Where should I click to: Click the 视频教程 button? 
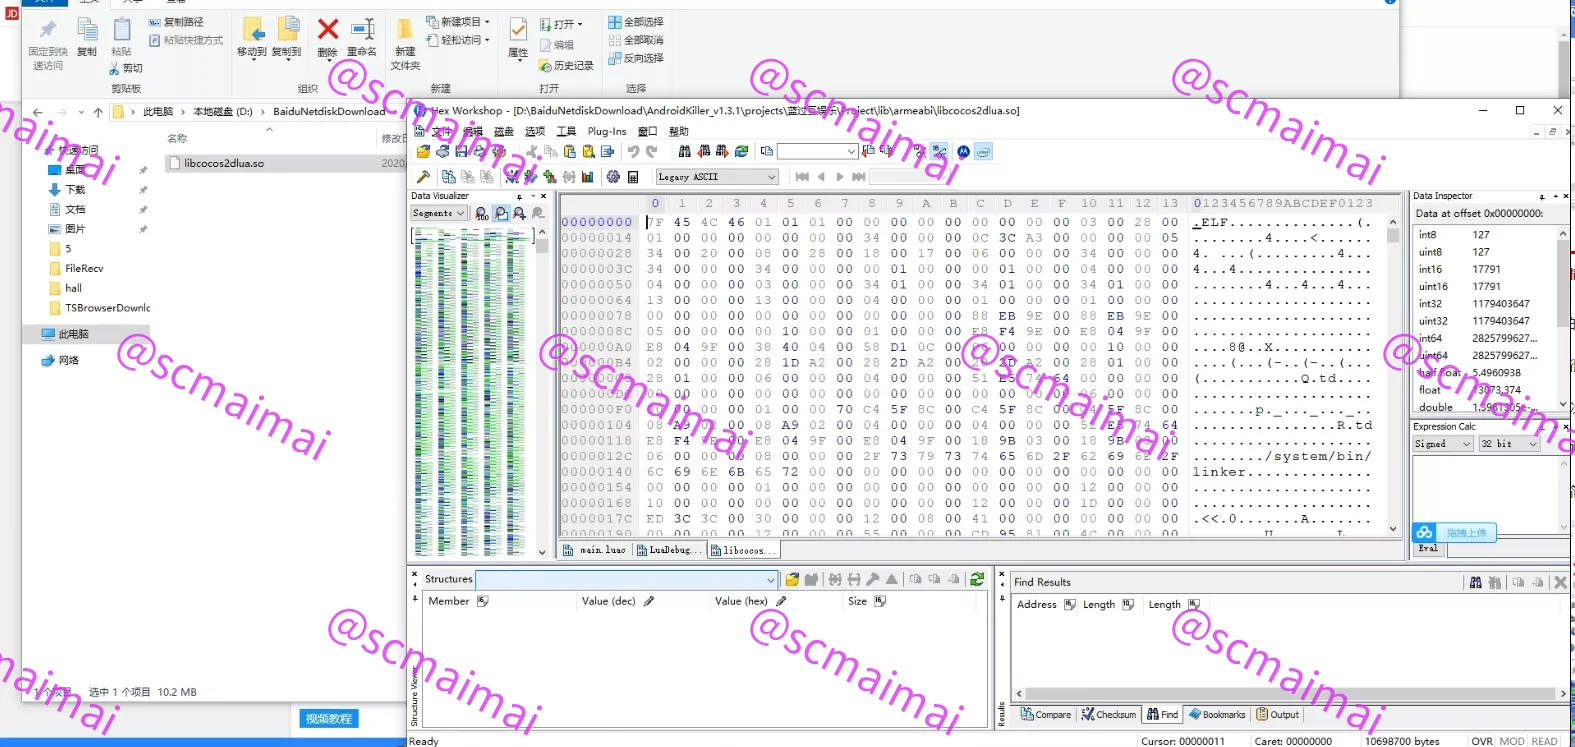[329, 719]
